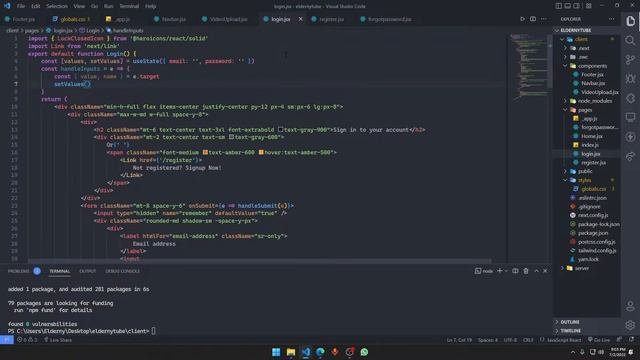Image resolution: width=640 pixels, height=360 pixels.
Task: Open the Search view in activity bar
Action: click(x=630, y=40)
